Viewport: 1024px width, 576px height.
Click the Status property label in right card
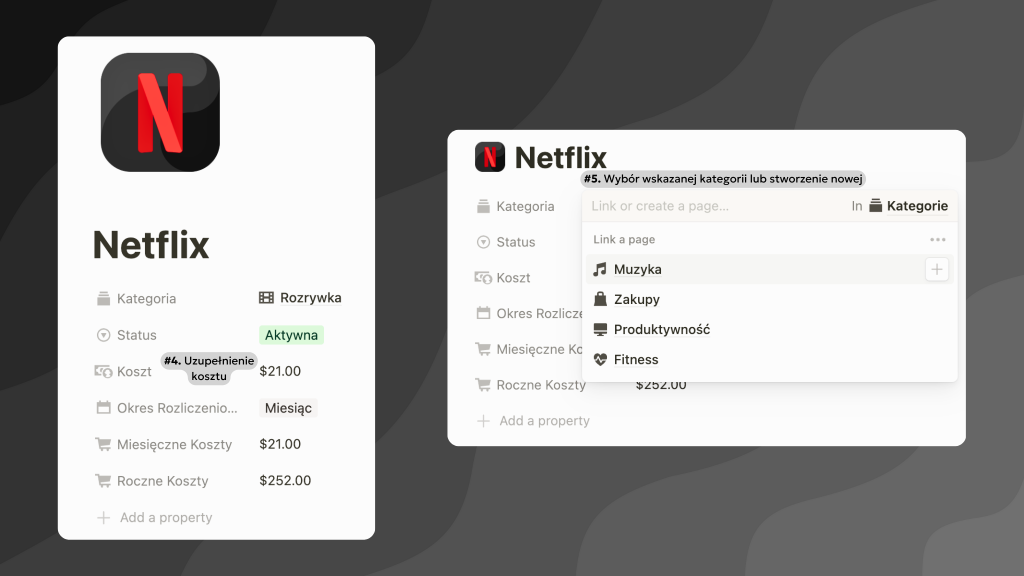[515, 242]
